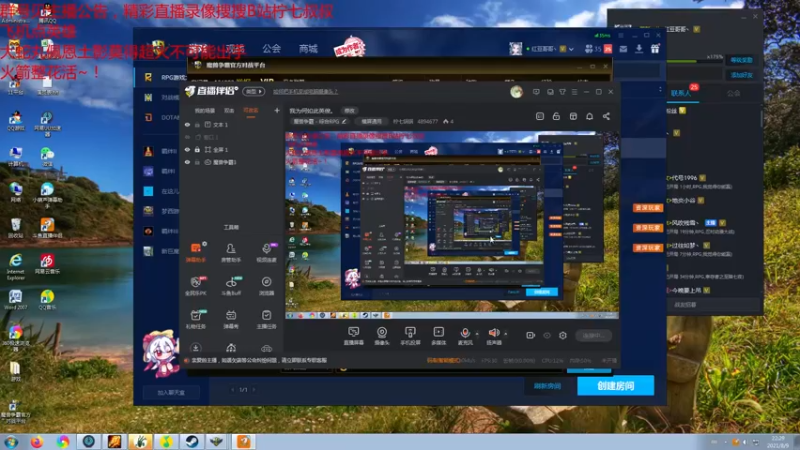
Task: Open the 礼物任务 gift task tool
Action: click(196, 319)
